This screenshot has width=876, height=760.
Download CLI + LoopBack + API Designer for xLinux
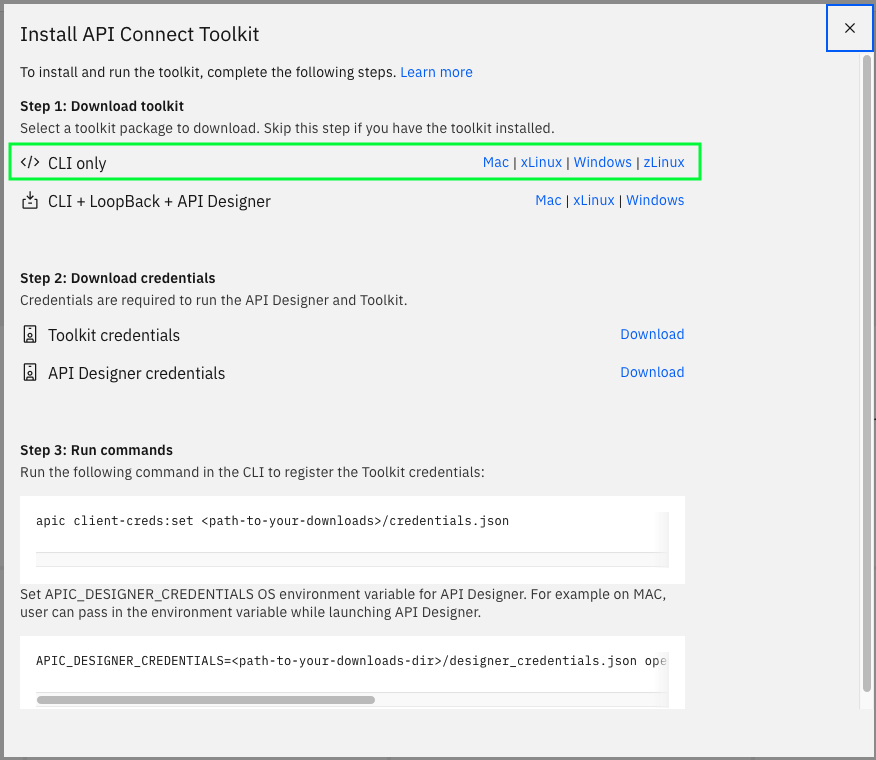coord(593,200)
